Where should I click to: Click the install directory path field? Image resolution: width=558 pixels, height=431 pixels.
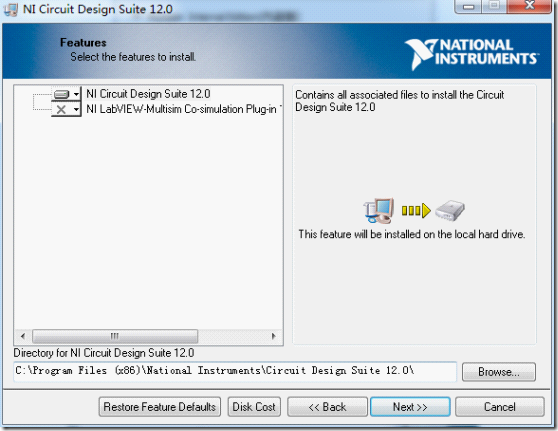(x=235, y=371)
